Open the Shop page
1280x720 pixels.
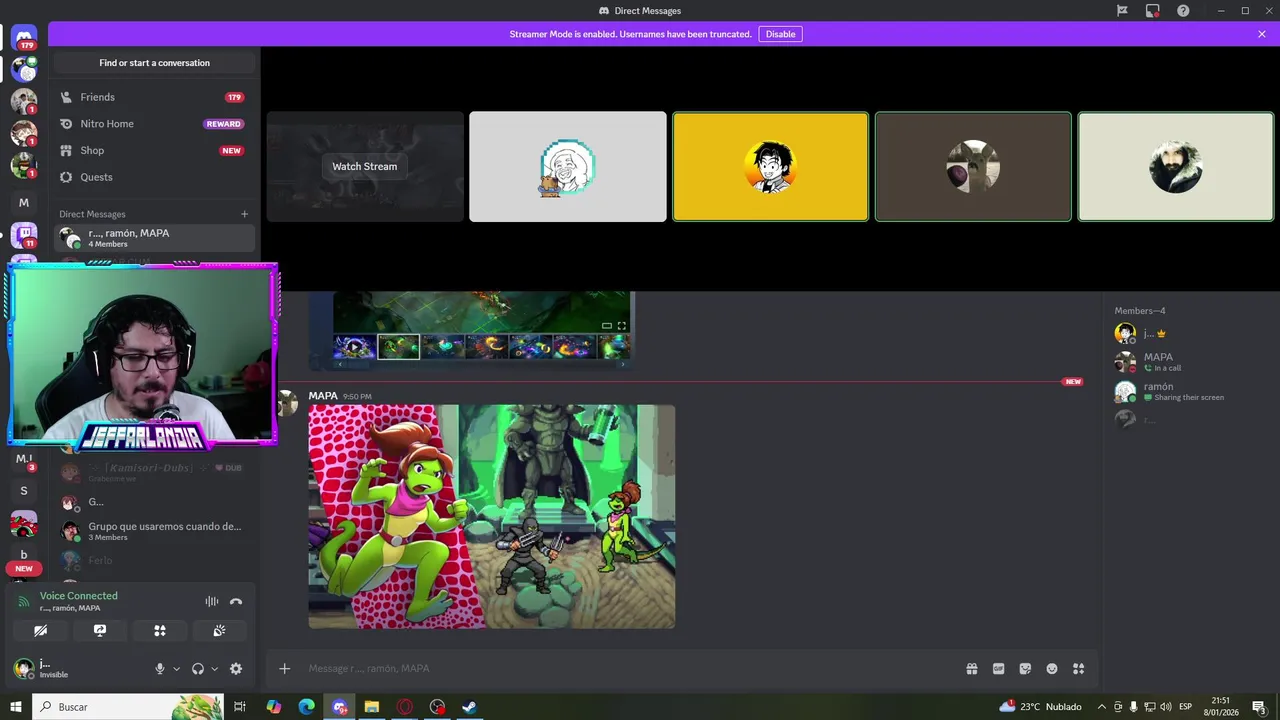(x=154, y=150)
